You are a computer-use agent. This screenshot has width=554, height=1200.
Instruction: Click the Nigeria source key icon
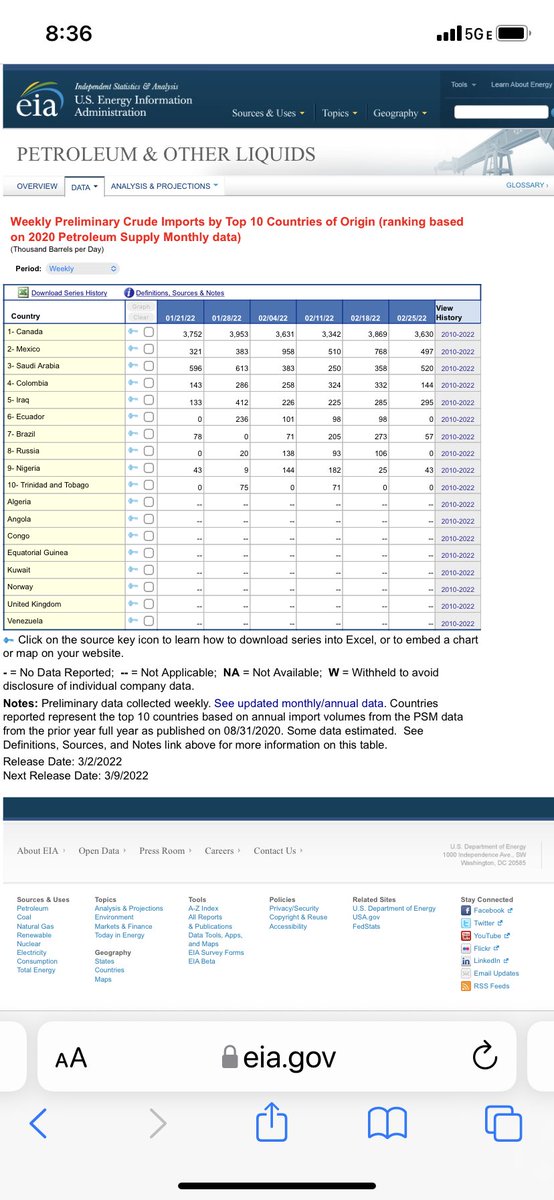point(132,469)
